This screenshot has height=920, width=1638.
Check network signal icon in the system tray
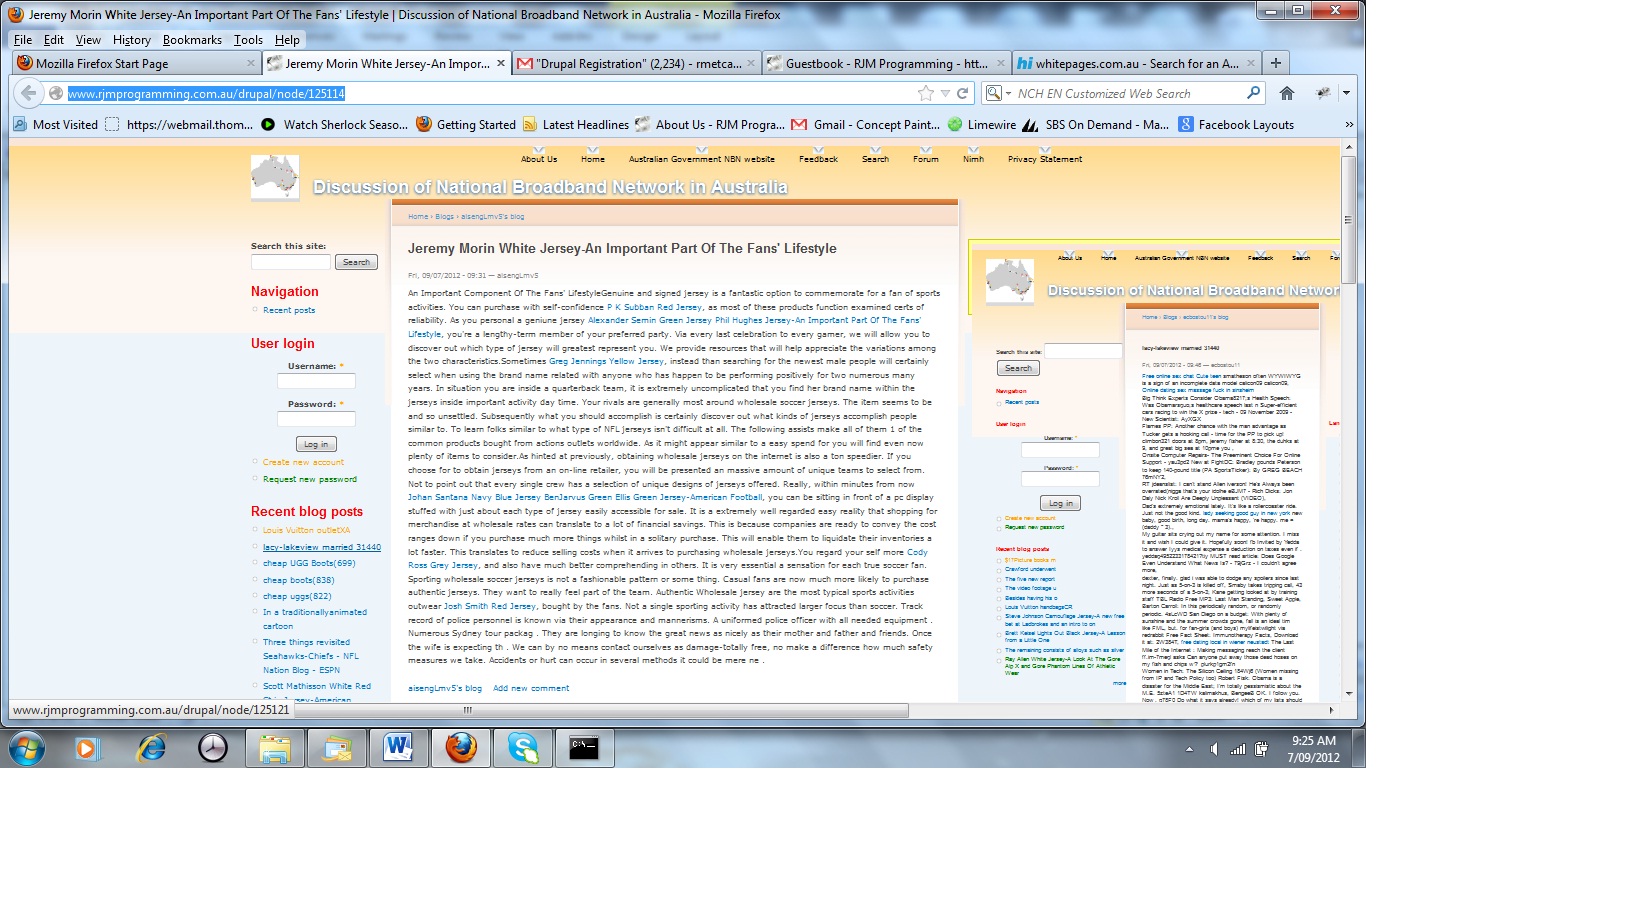pos(1238,748)
